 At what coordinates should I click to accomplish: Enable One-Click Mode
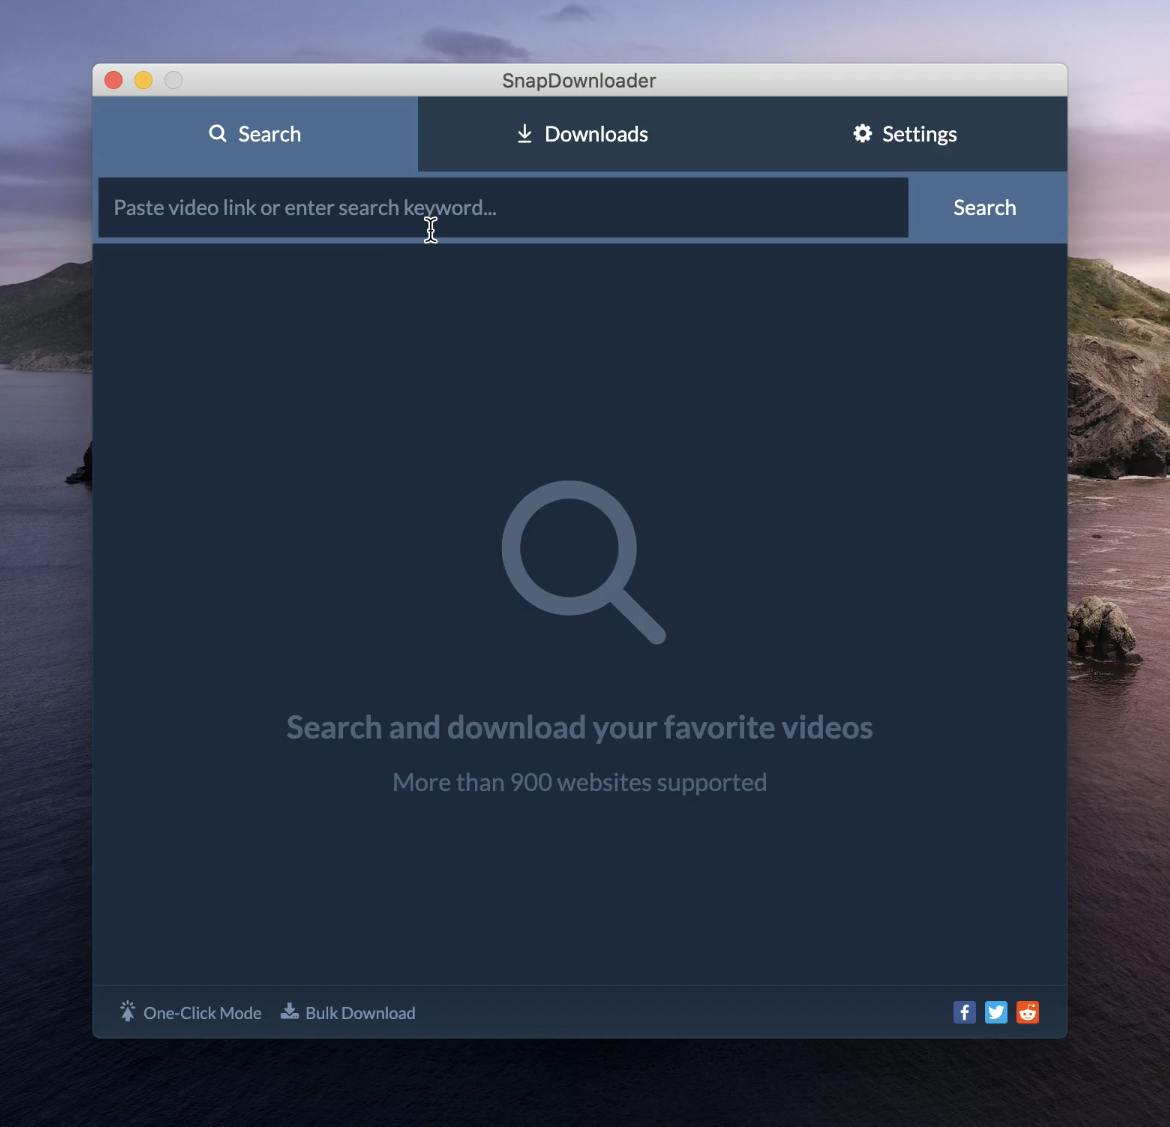coord(190,1013)
